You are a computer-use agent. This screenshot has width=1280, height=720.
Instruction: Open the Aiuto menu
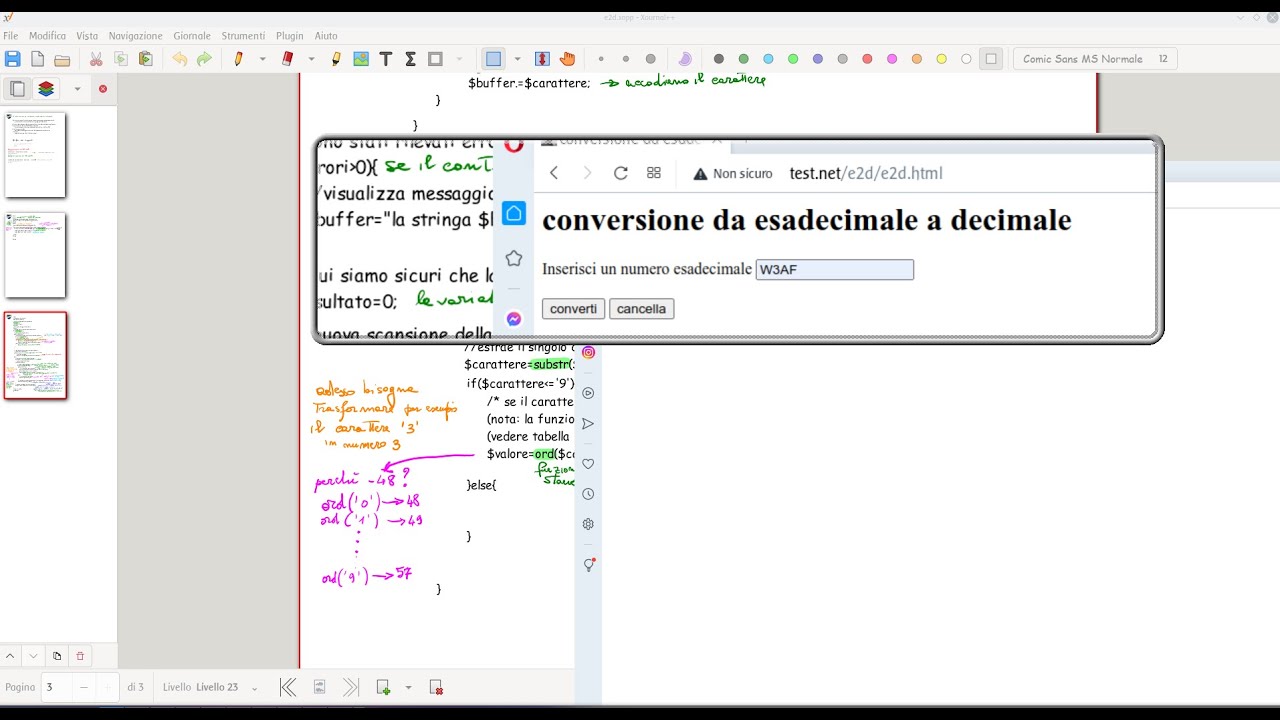[x=326, y=35]
